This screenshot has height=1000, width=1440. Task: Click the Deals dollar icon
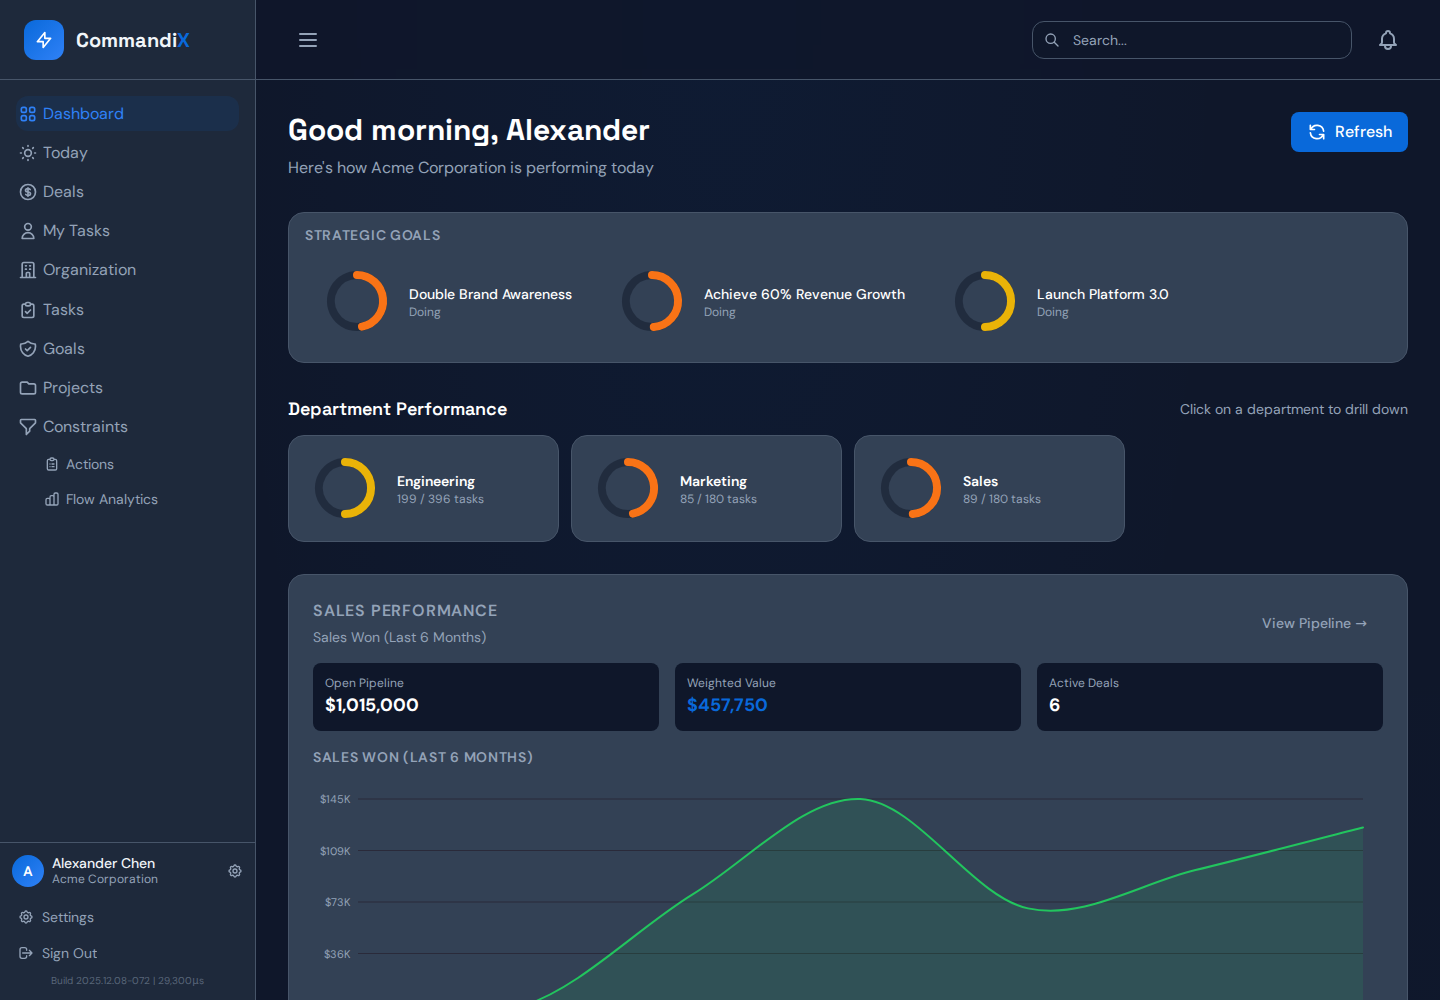pos(28,192)
